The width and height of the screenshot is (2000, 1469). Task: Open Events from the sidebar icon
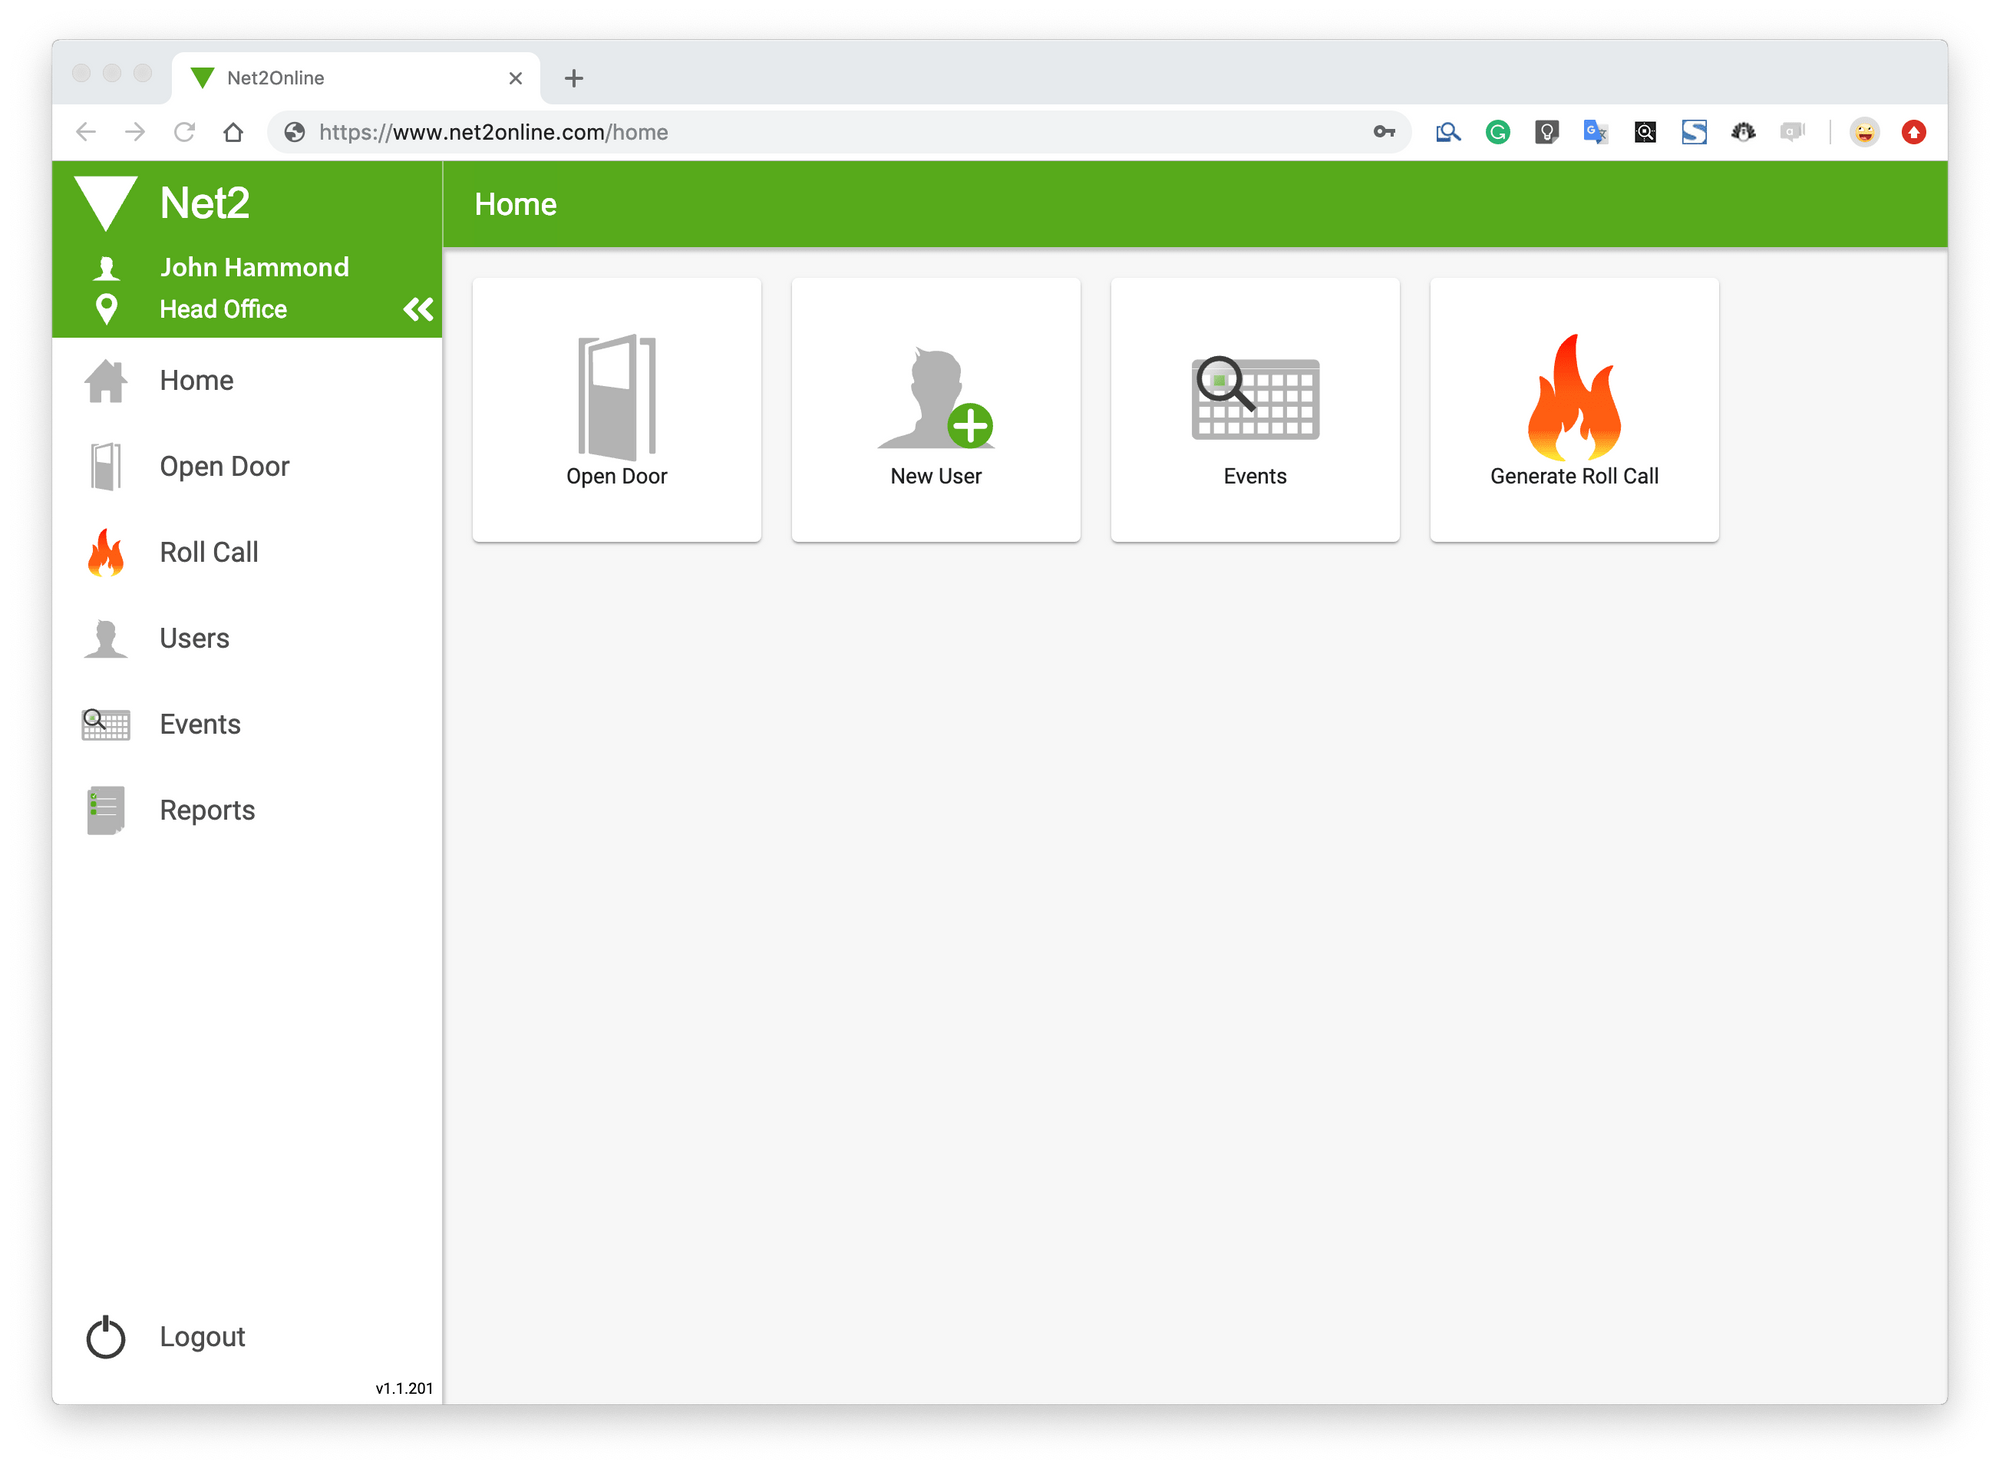tap(105, 724)
